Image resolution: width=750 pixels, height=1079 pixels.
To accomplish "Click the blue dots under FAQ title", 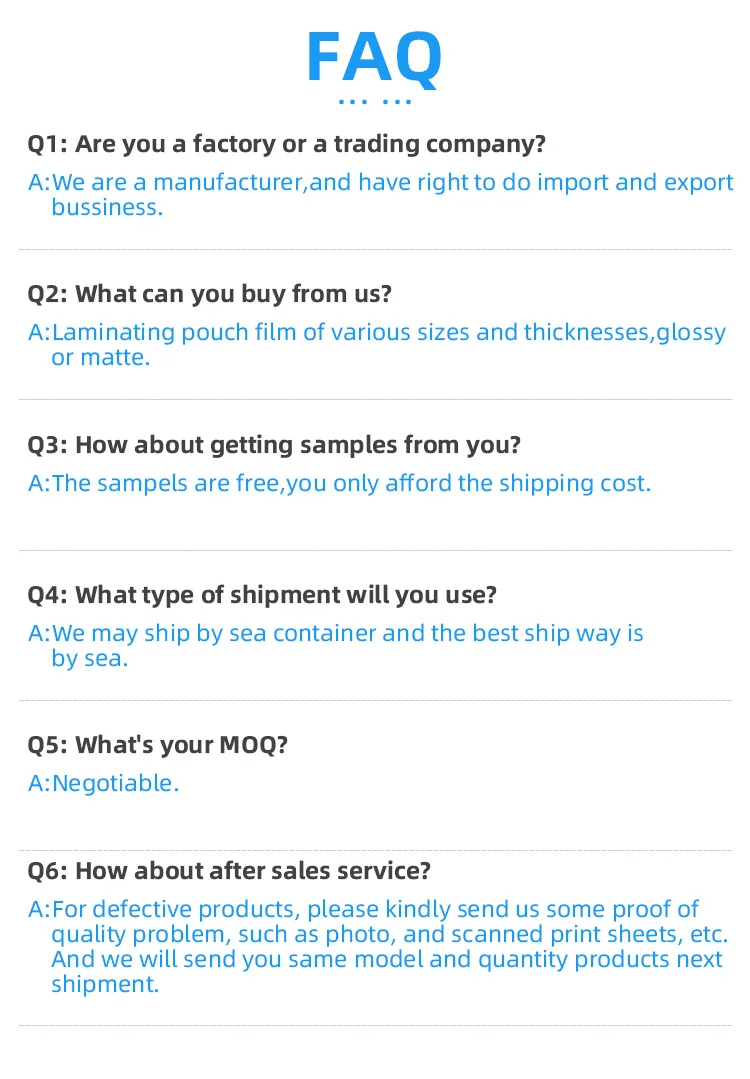I will pos(374,102).
